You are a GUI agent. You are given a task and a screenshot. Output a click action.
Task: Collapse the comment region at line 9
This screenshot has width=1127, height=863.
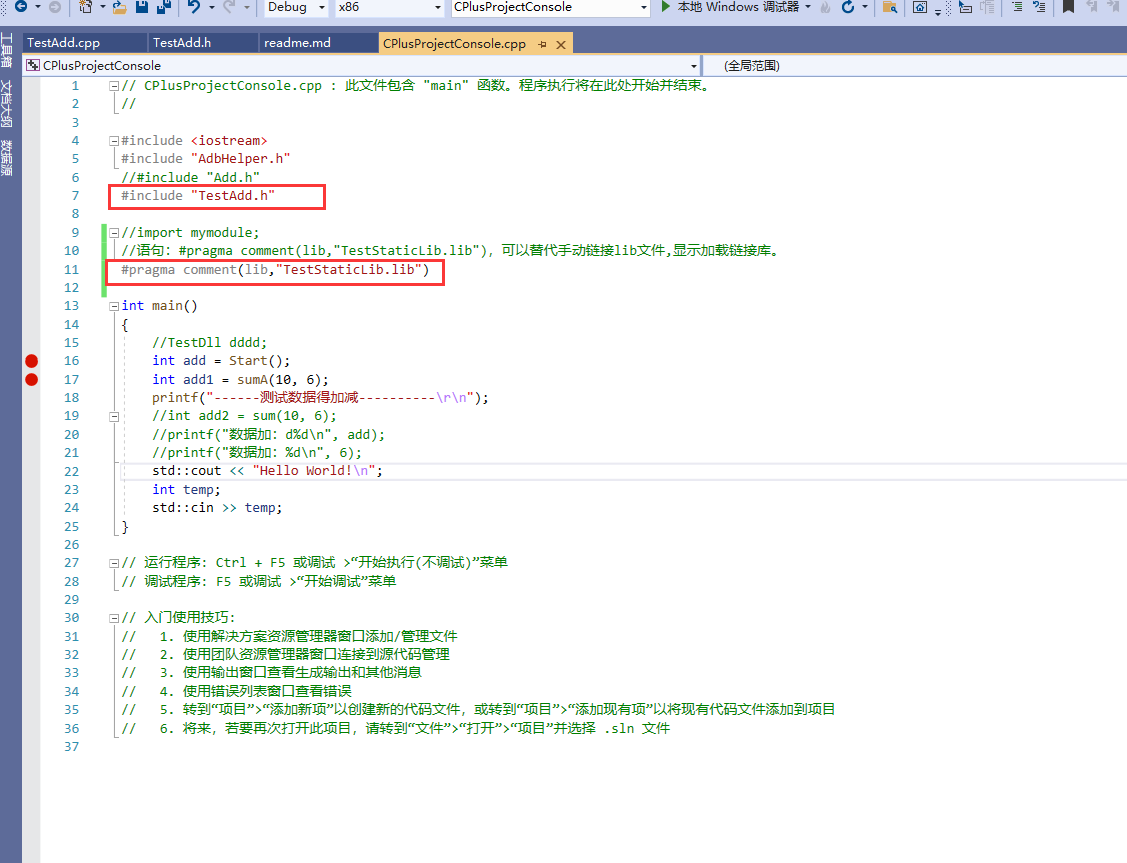[x=114, y=233]
